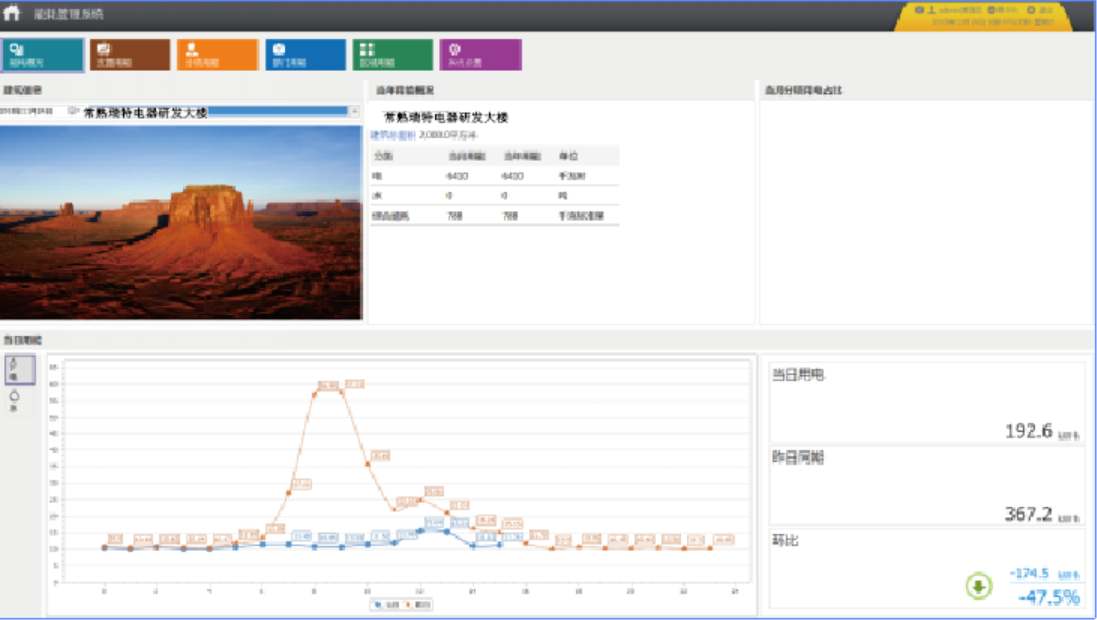
Task: Click the desert building photo
Action: point(180,221)
